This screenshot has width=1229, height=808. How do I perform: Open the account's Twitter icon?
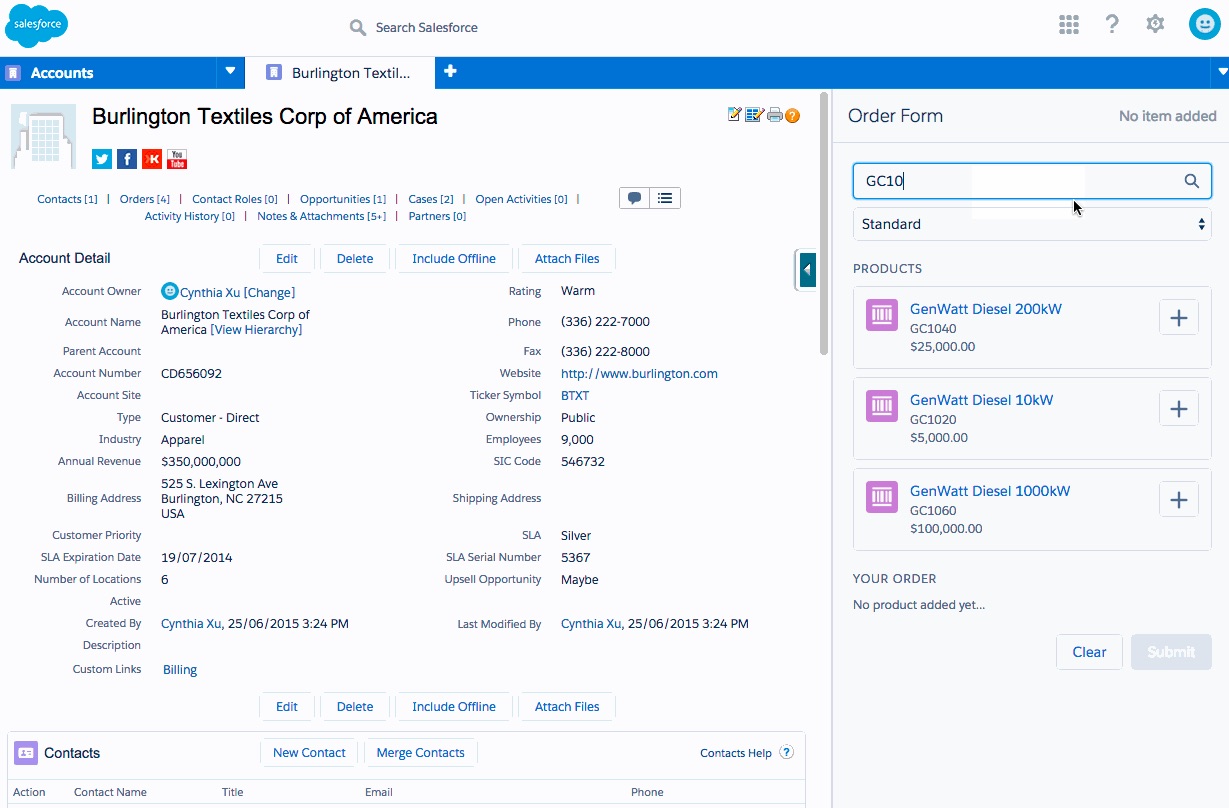[101, 159]
